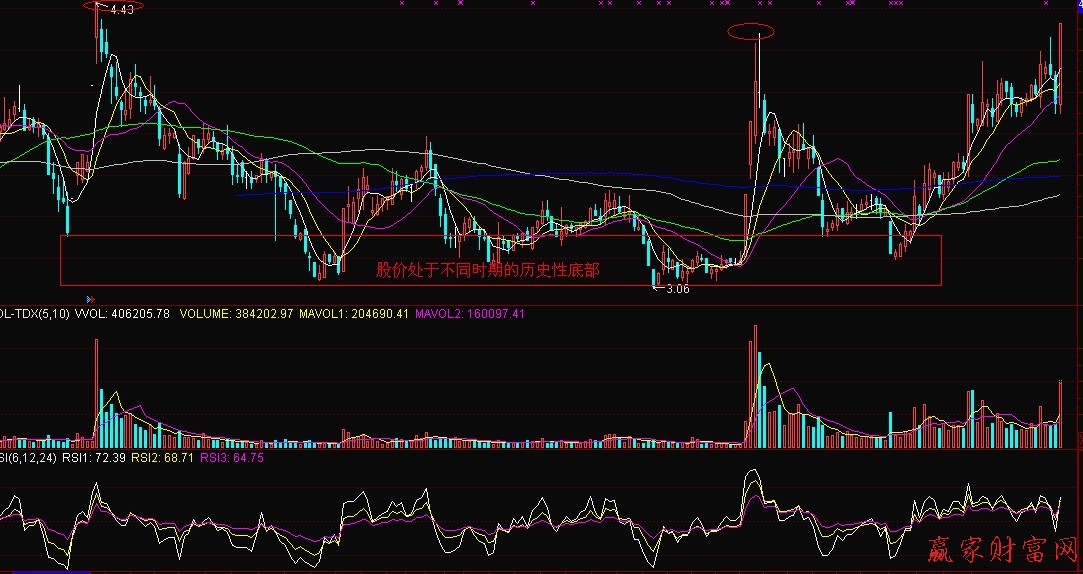
Task: Click the yellow VOLUME 384202.97 value
Action: point(236,314)
